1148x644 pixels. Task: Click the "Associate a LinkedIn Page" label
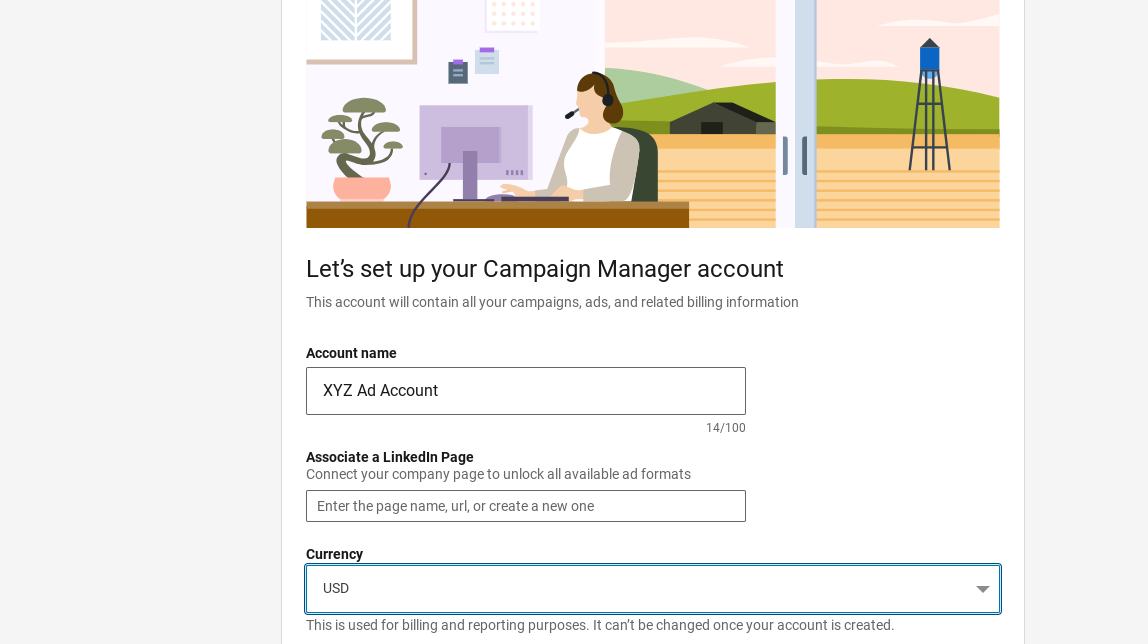pos(389,457)
